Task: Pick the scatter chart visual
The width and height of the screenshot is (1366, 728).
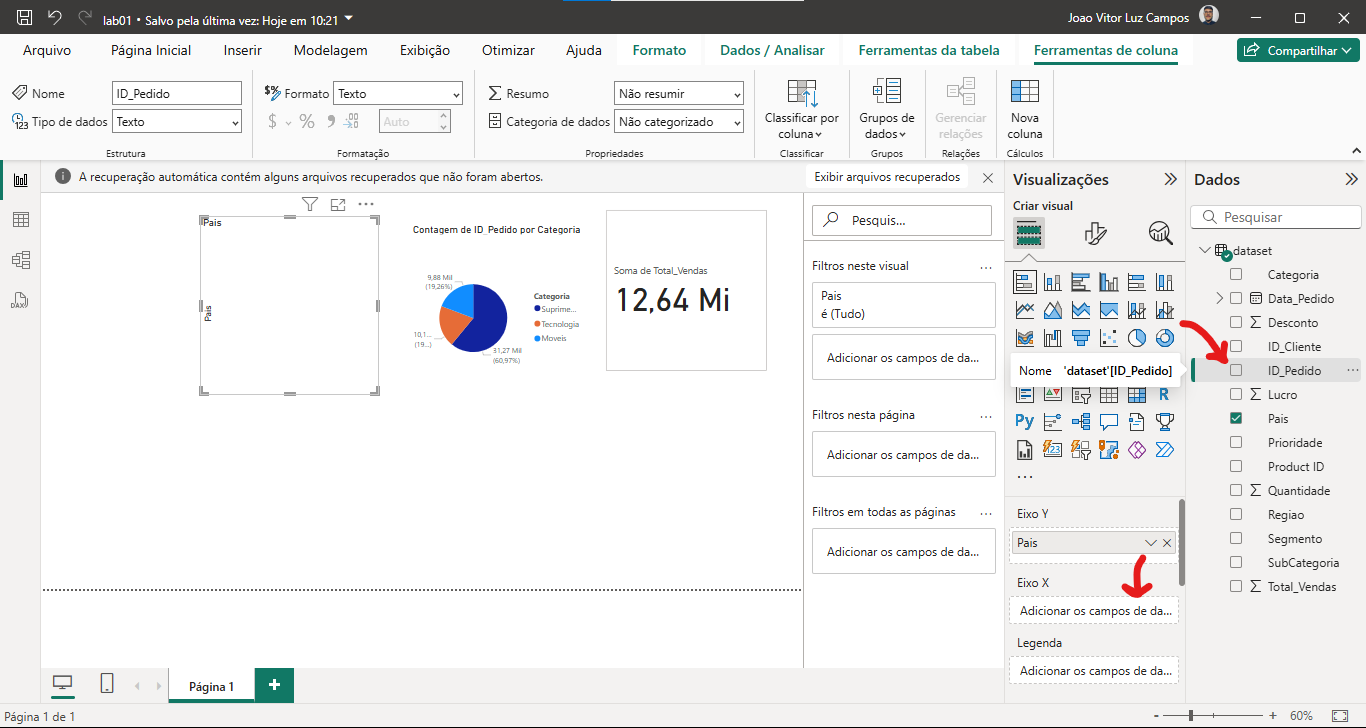Action: tap(1108, 338)
